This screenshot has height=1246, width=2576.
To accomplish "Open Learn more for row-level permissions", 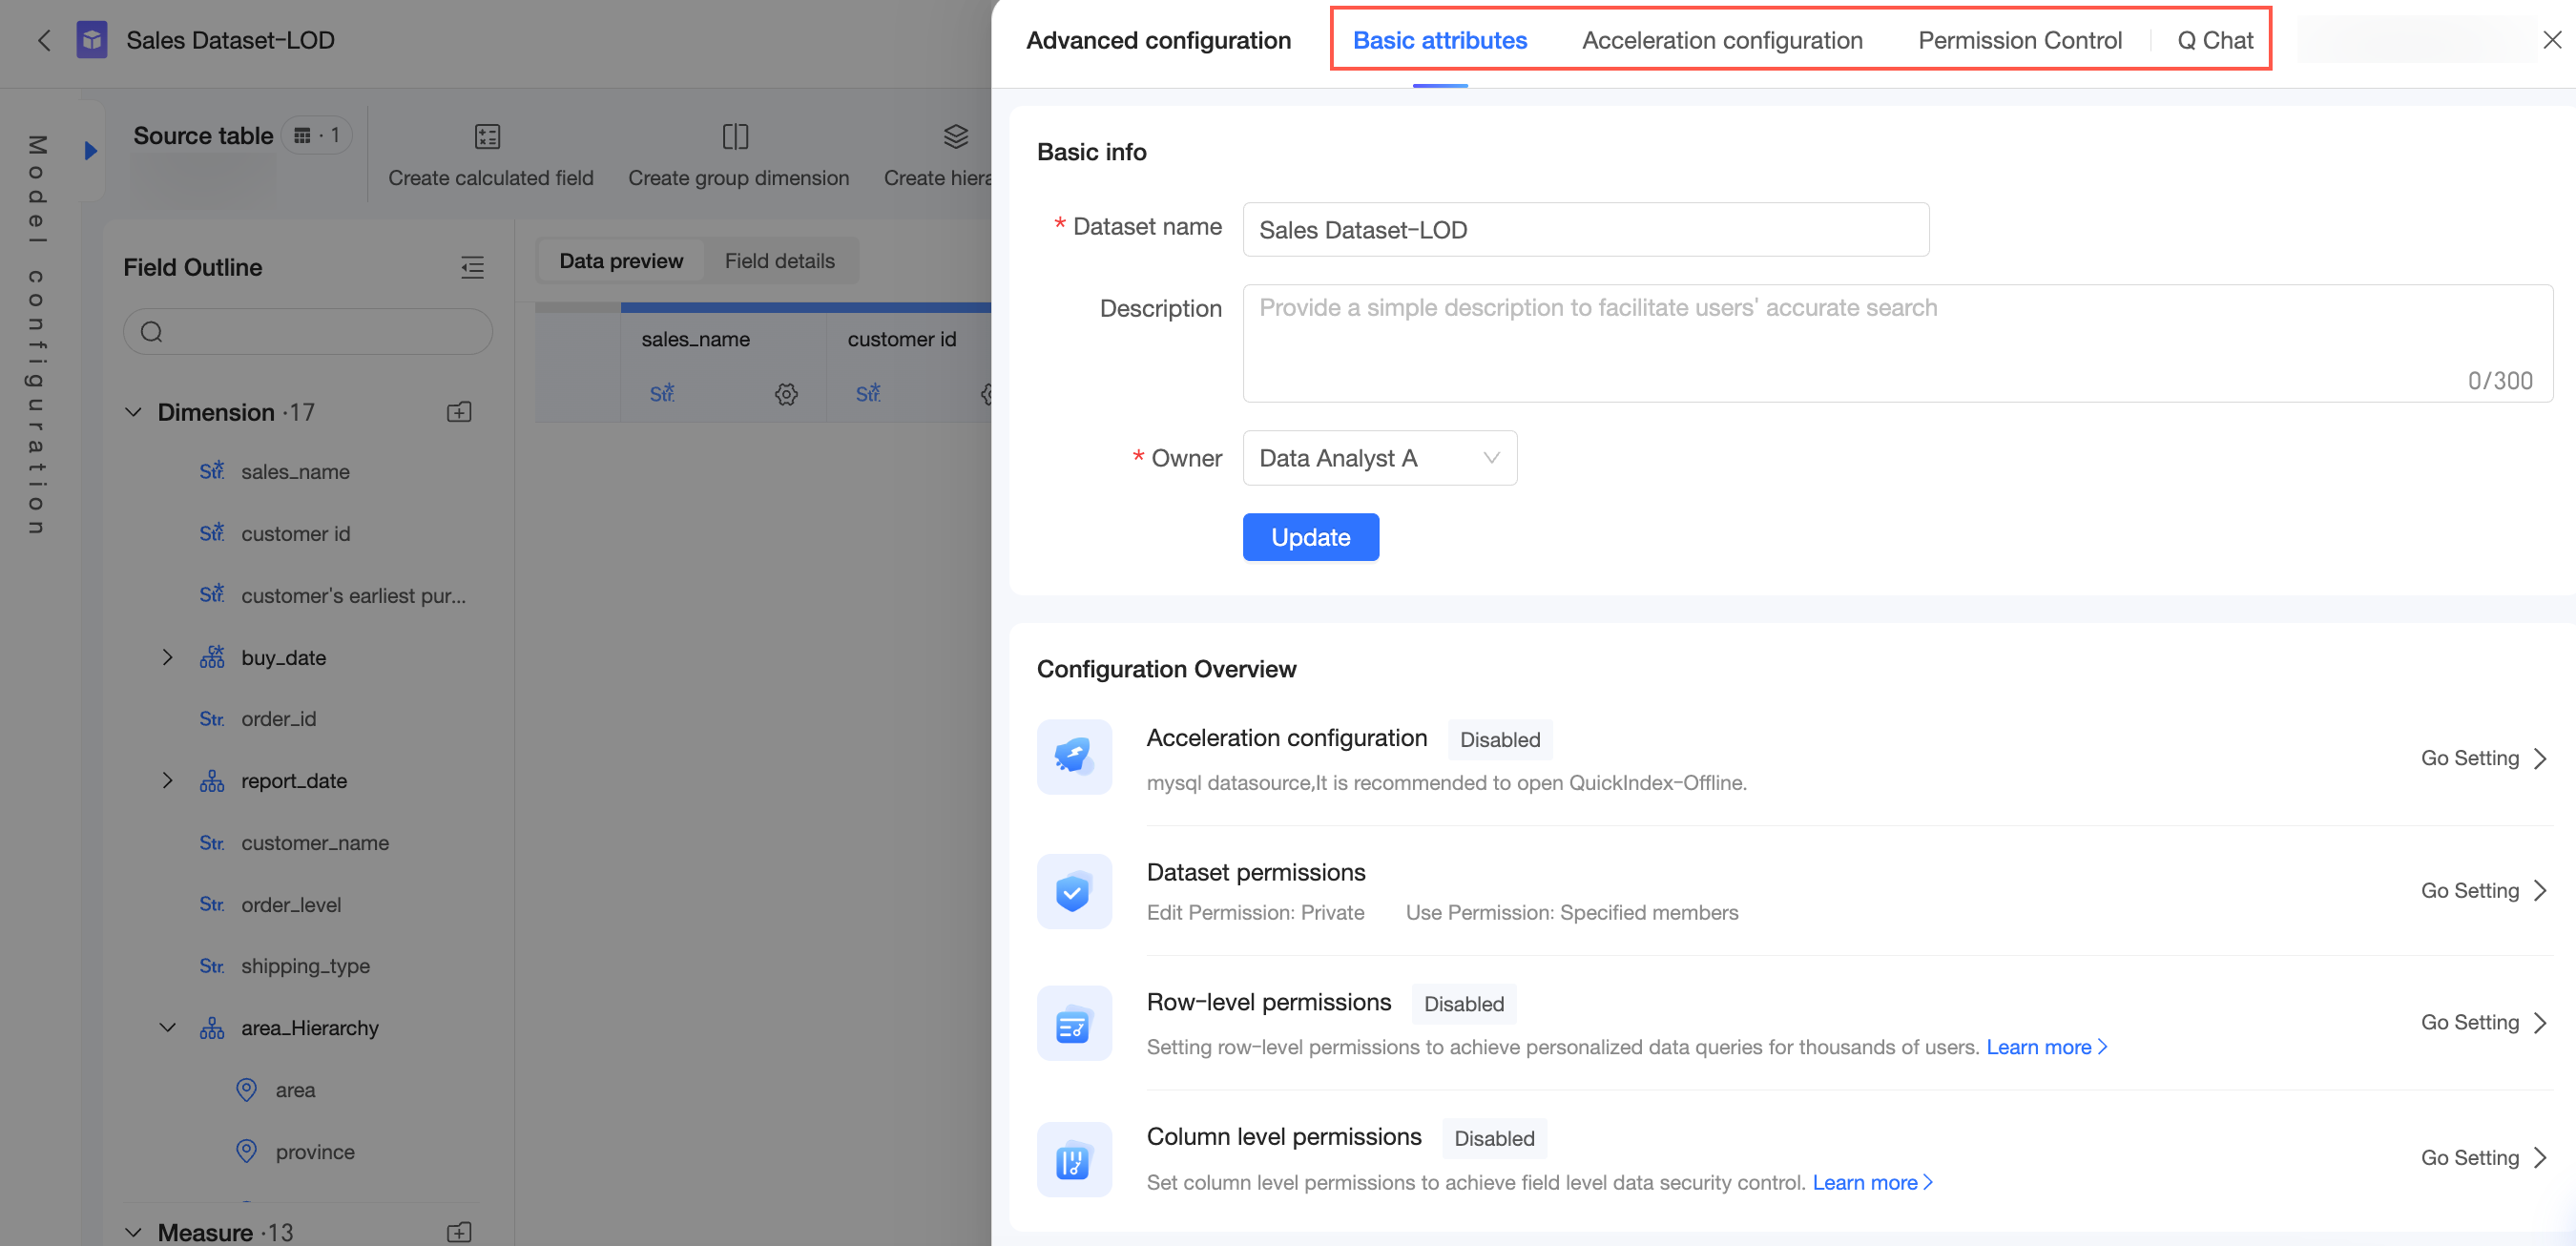I will (2045, 1046).
